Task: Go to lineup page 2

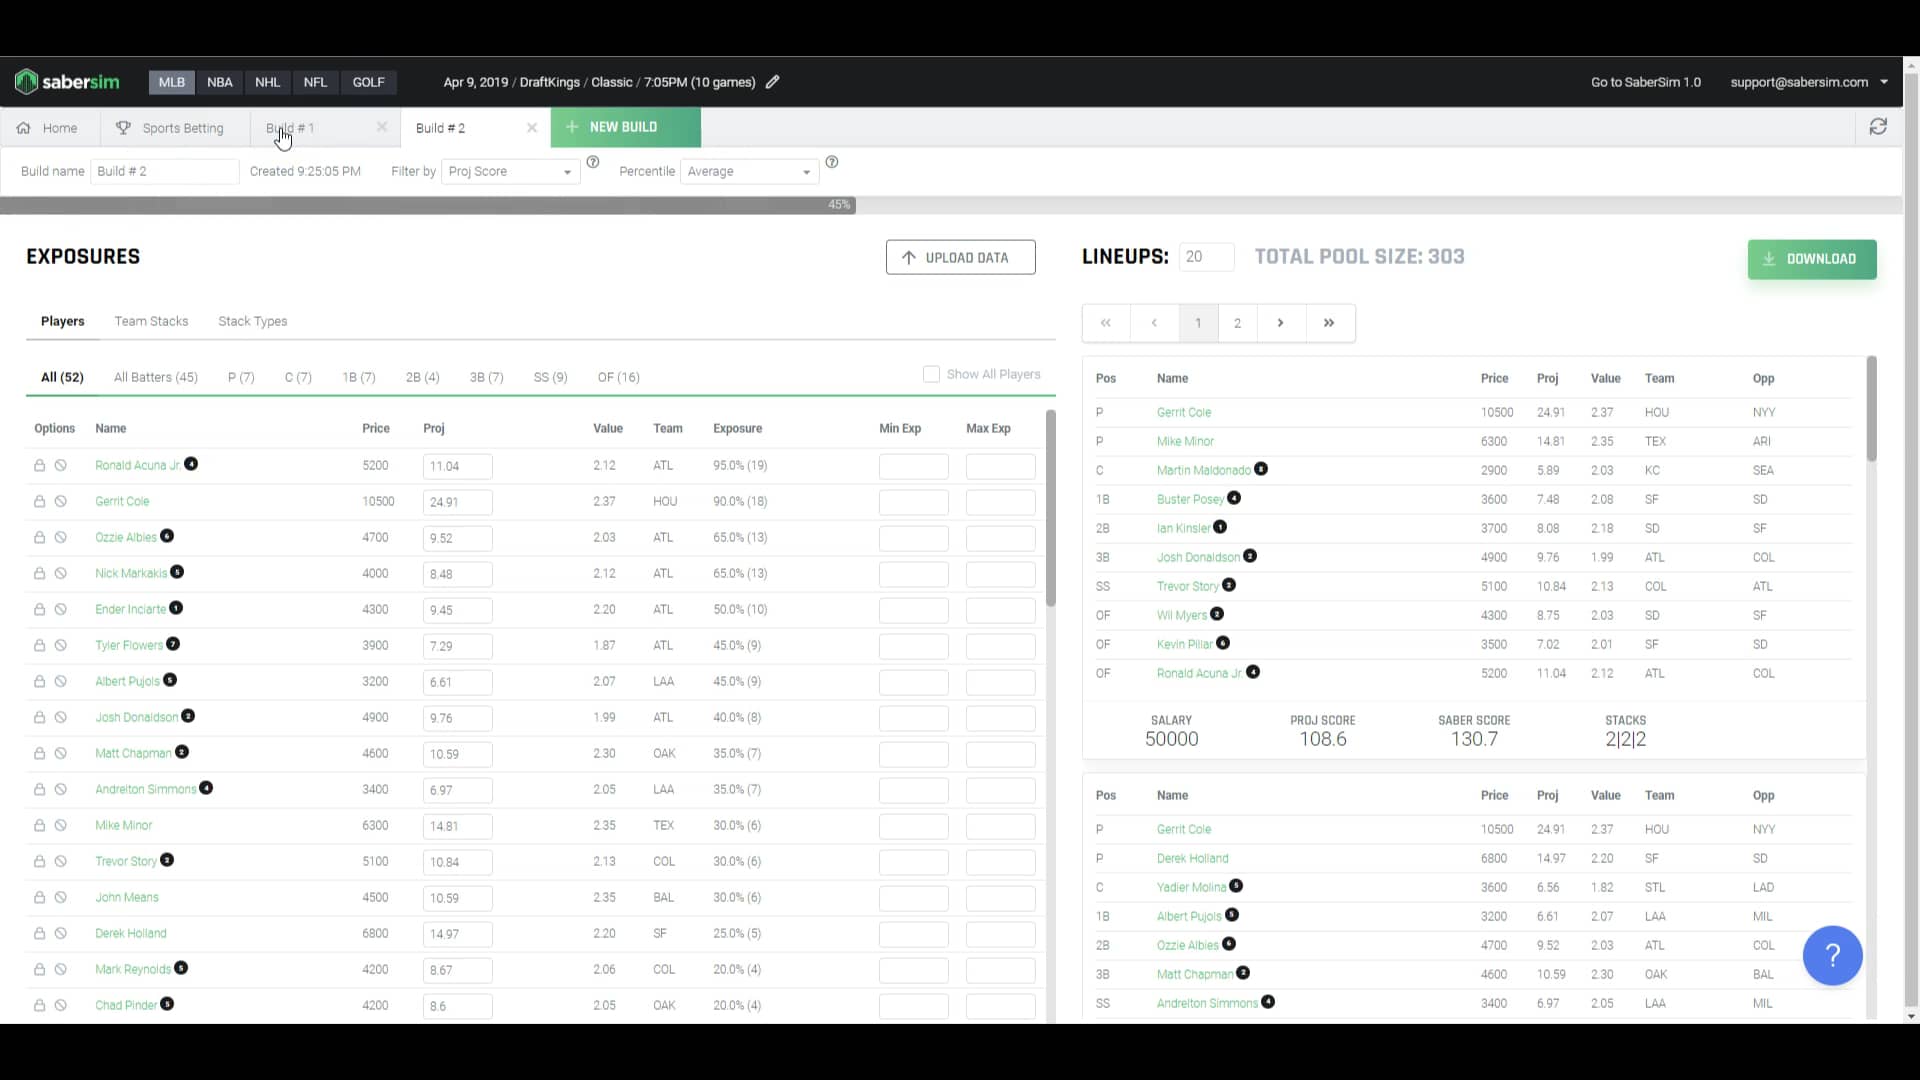Action: (1238, 322)
